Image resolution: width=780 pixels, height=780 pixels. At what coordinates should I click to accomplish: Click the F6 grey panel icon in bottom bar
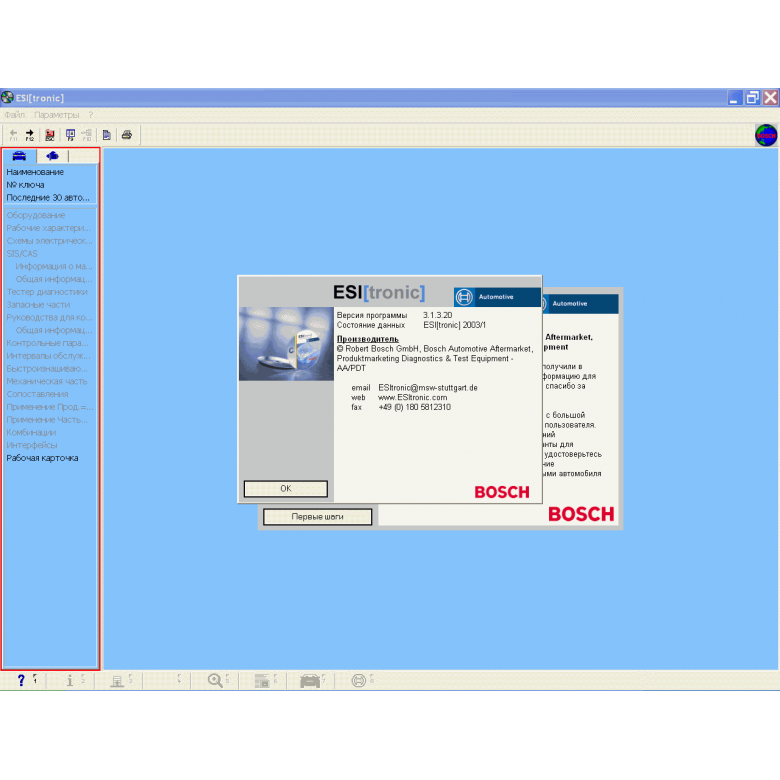tap(262, 680)
